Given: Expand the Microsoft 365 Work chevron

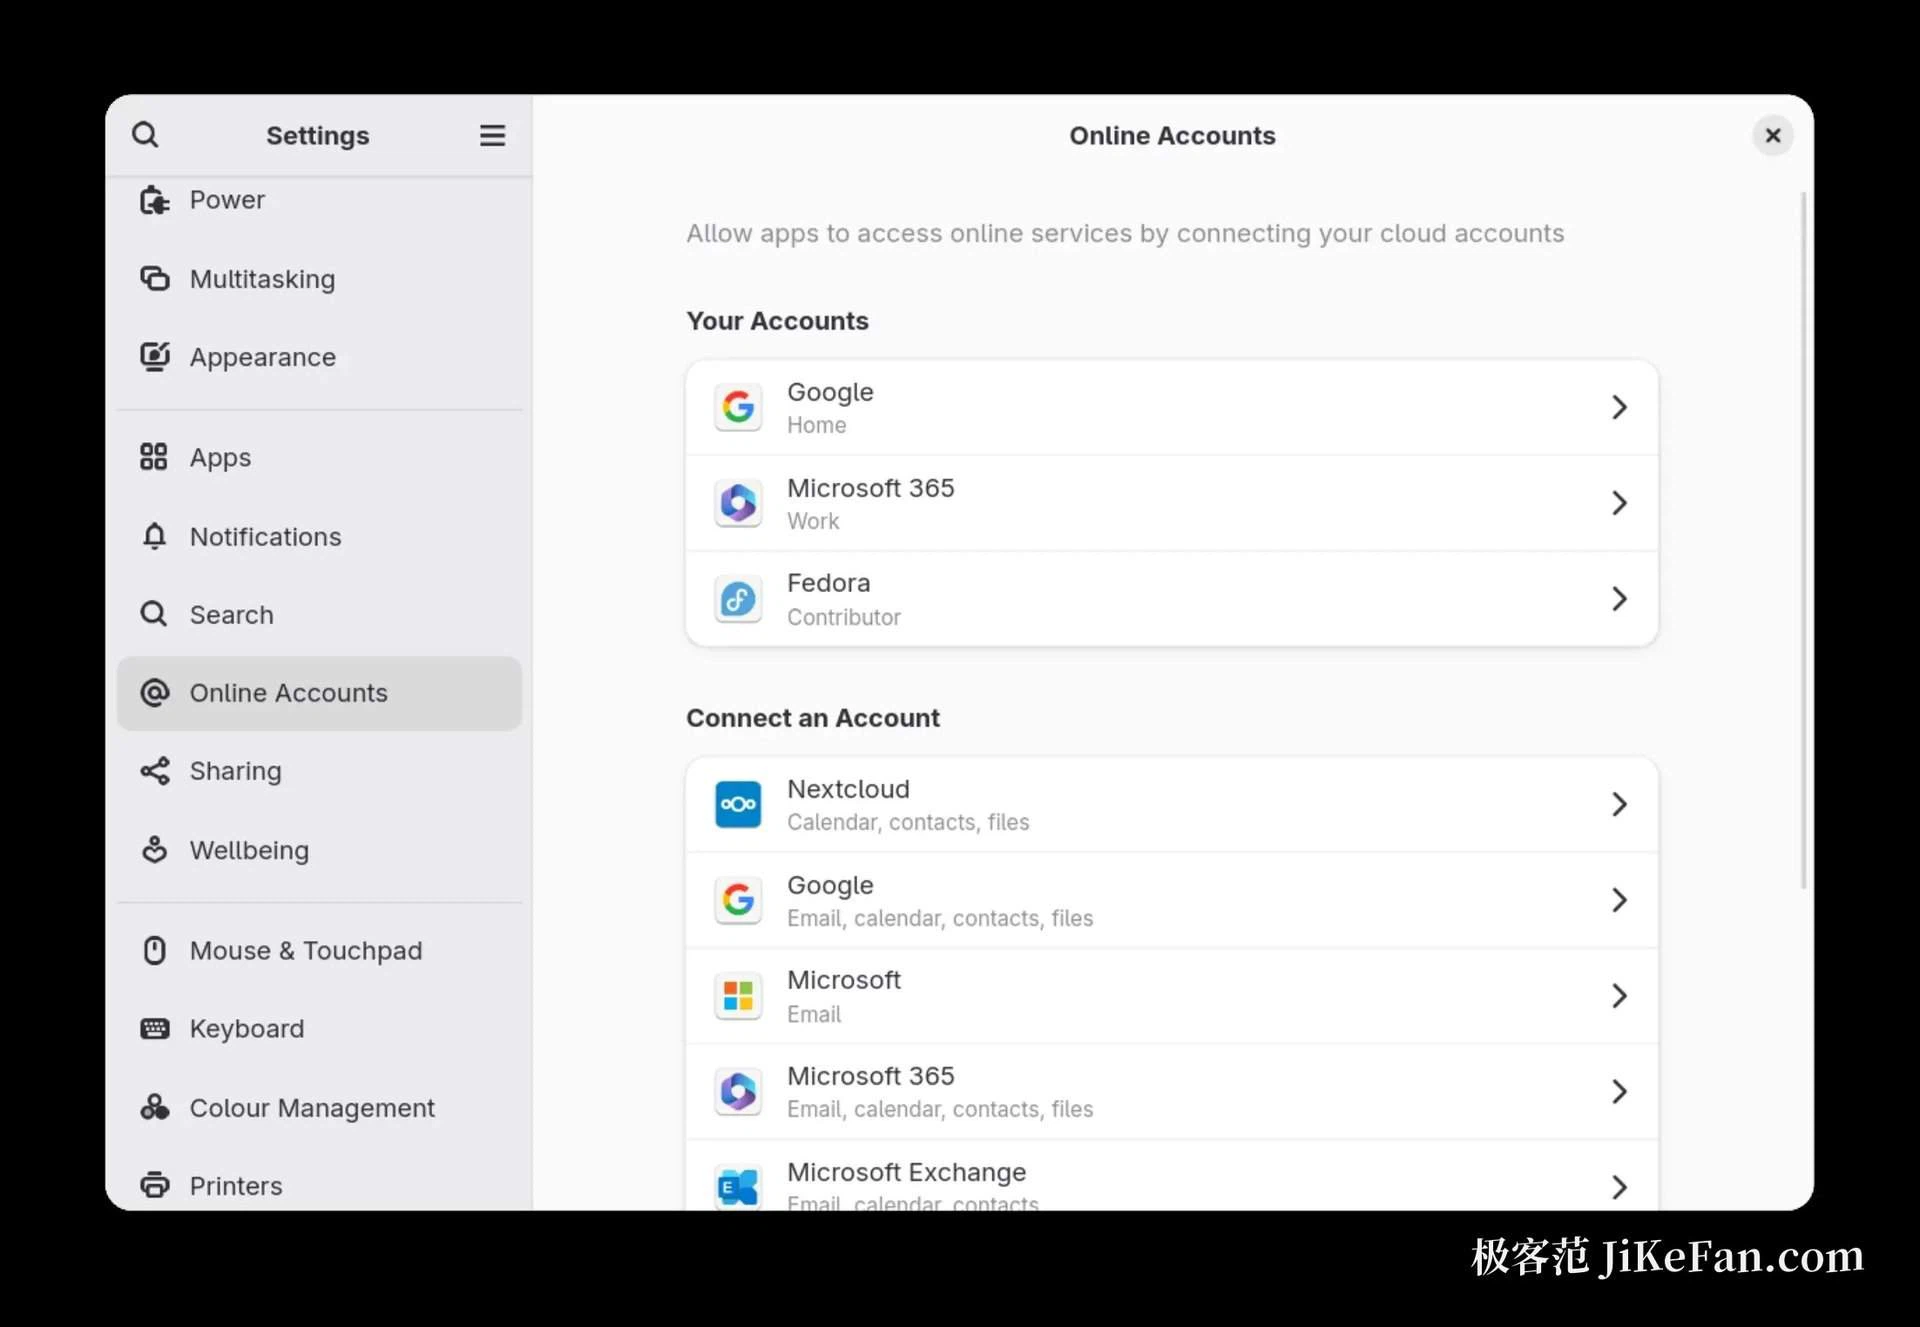Looking at the screenshot, I should (1619, 503).
